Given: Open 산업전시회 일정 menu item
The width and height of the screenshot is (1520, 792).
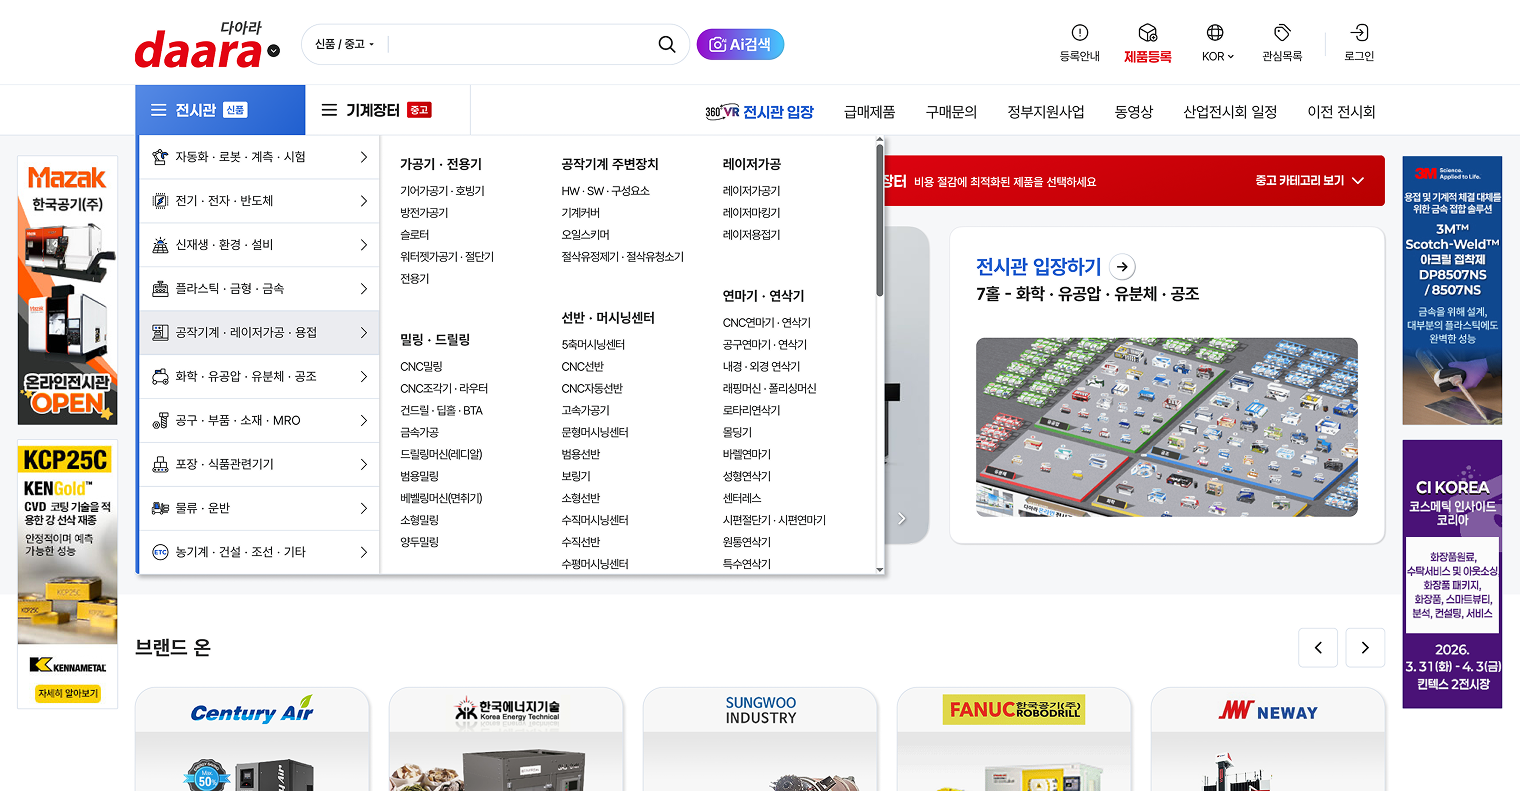Looking at the screenshot, I should tap(1230, 112).
